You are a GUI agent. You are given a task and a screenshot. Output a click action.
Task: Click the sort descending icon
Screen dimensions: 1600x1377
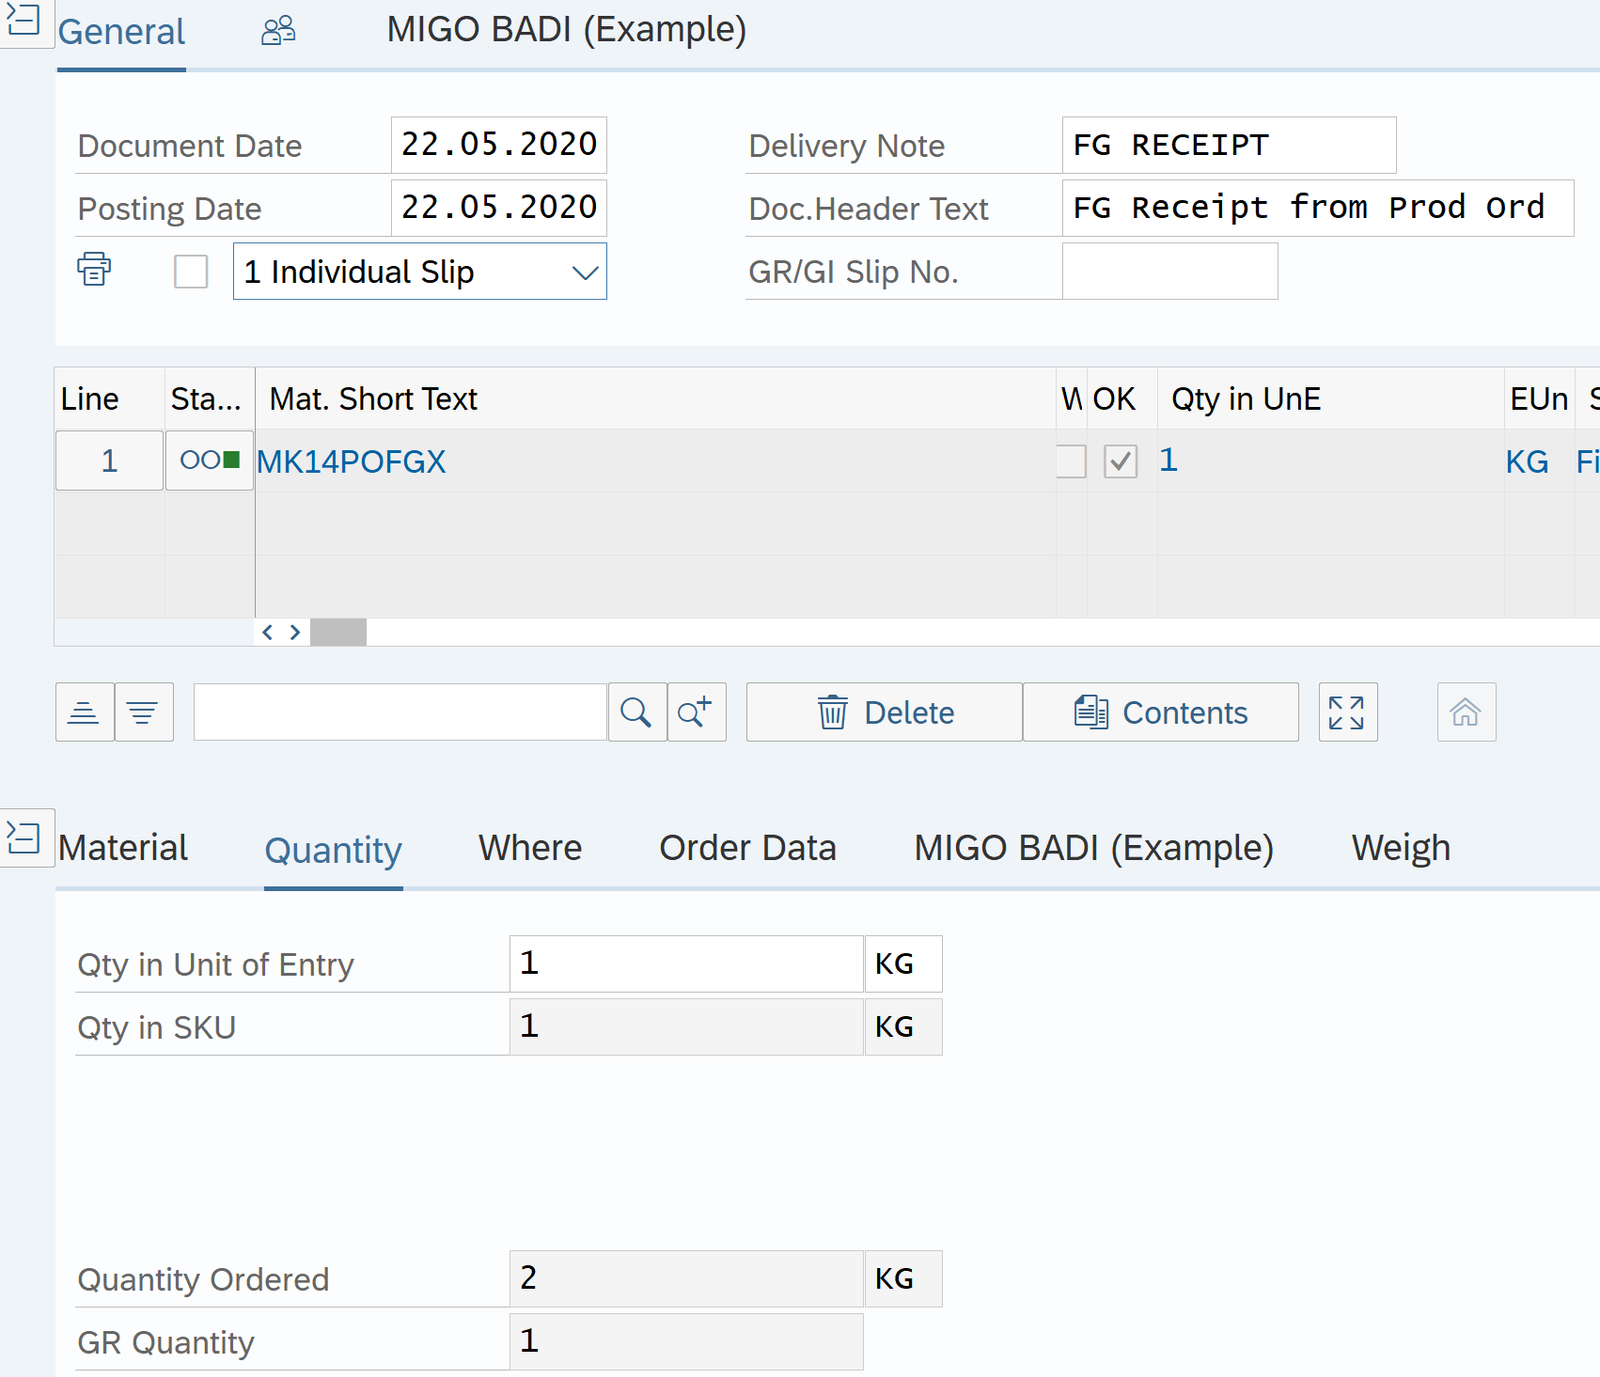click(143, 713)
